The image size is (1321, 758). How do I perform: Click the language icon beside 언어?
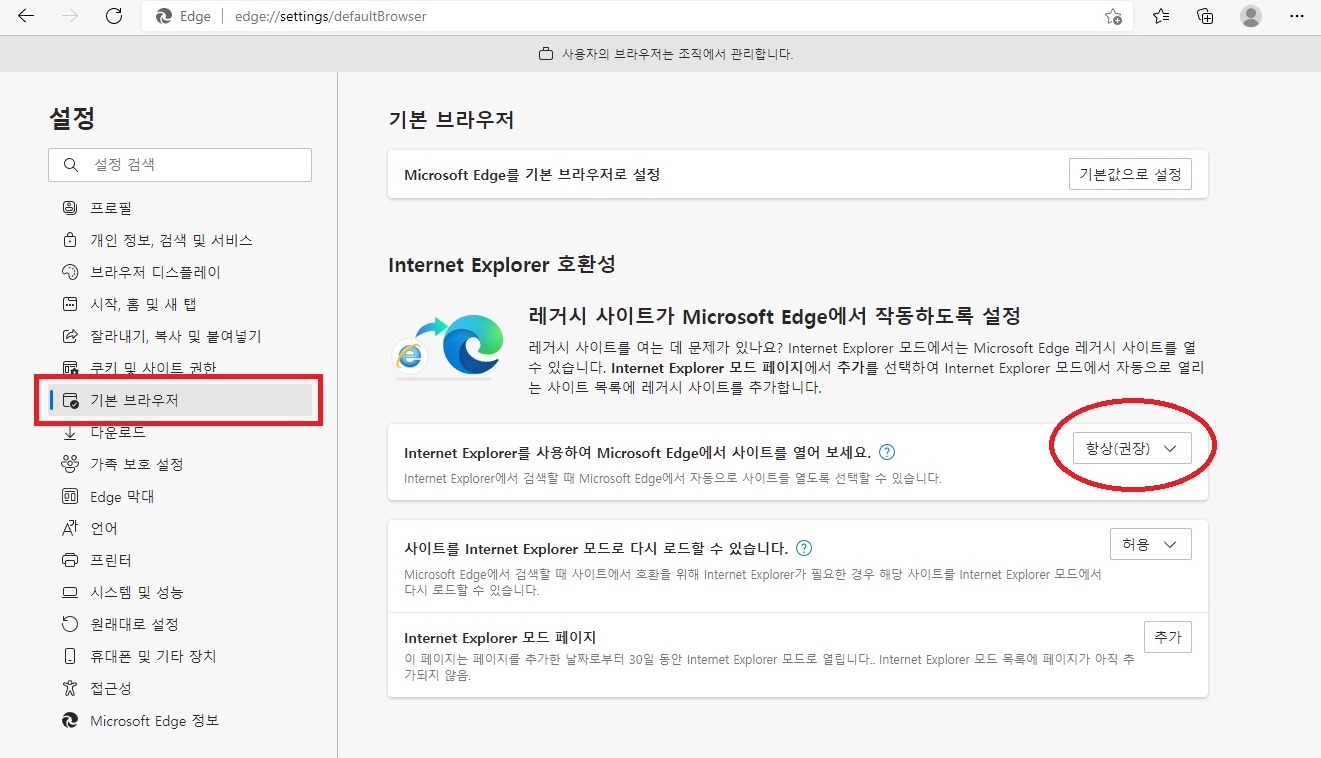coord(70,528)
